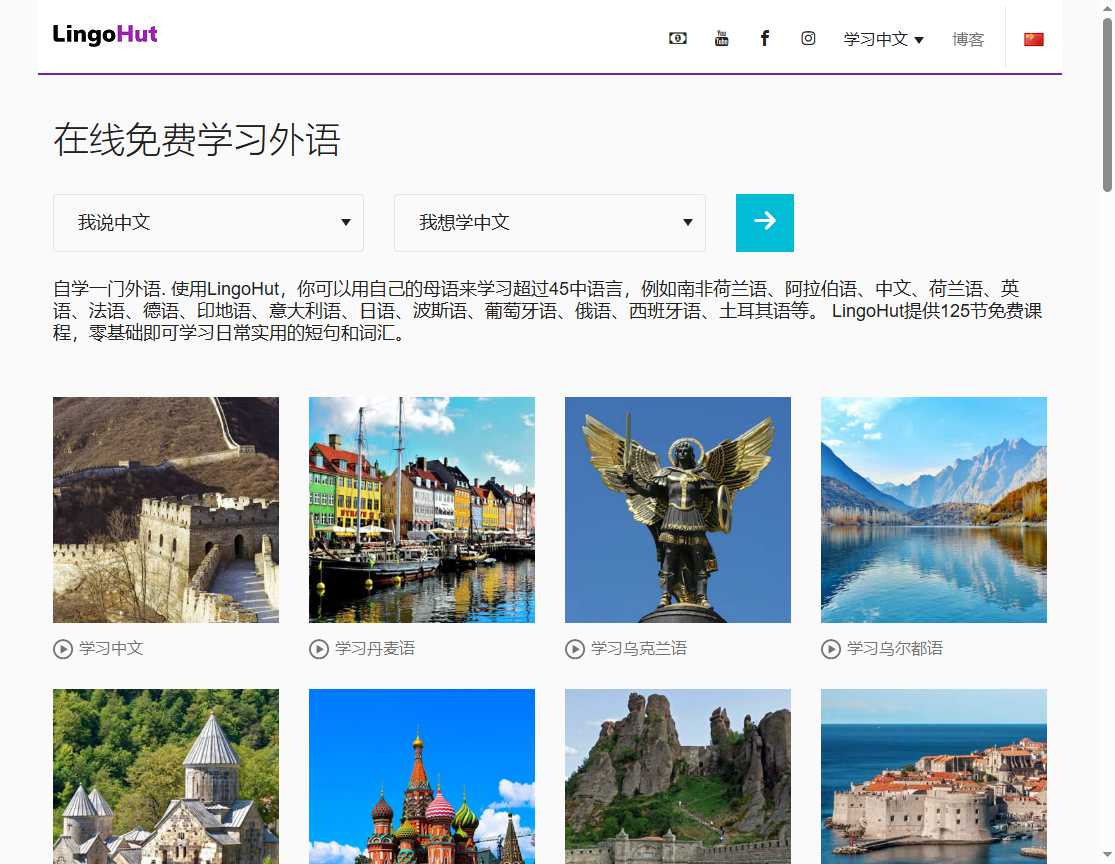The image size is (1115, 864).
Task: Select the Great Wall thumbnail image
Action: 166,510
